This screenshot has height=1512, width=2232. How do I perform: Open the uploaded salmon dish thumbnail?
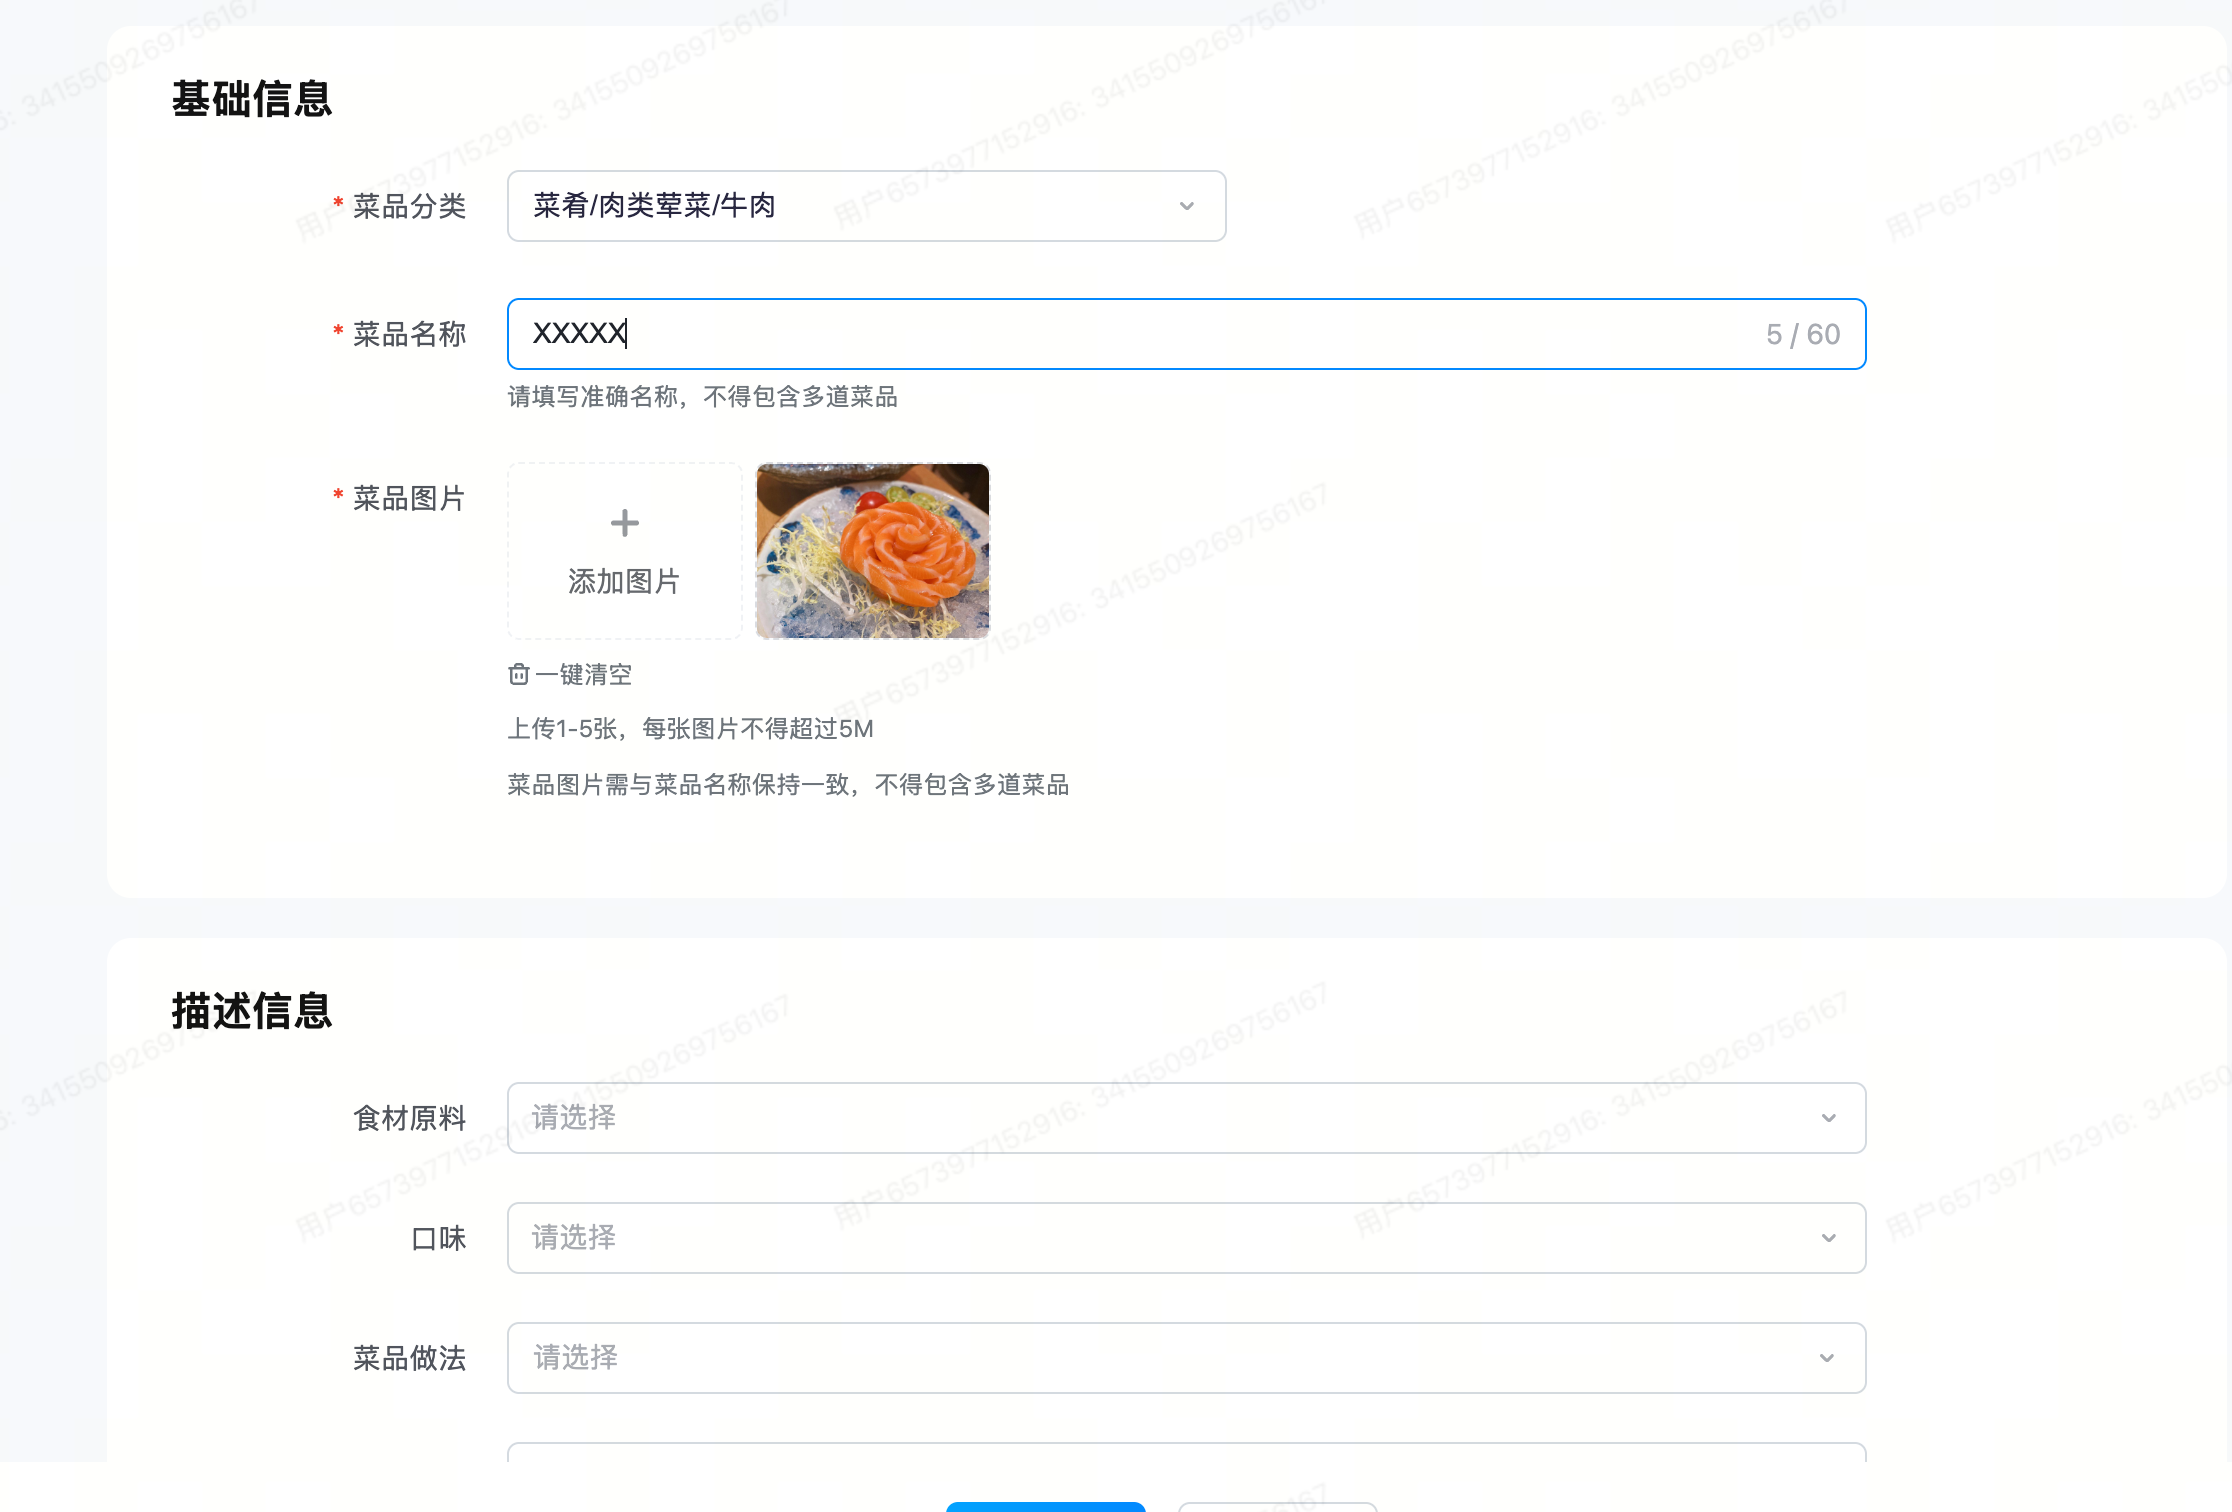(x=872, y=551)
